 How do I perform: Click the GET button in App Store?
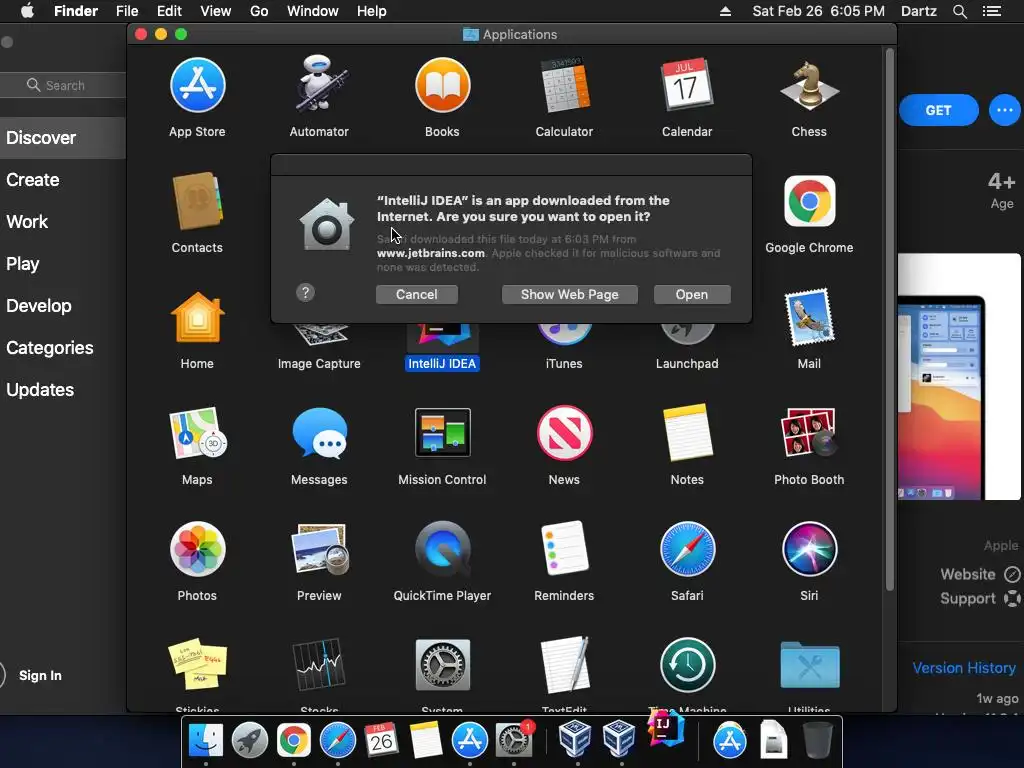(938, 110)
